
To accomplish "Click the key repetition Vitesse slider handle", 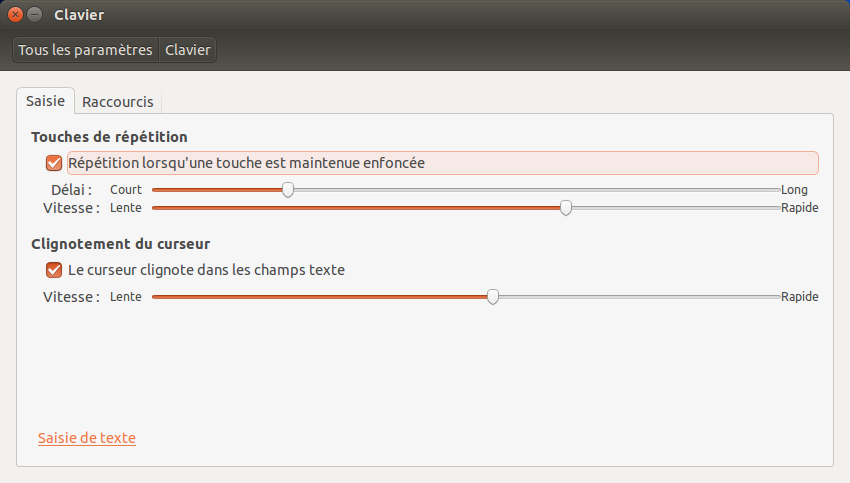I will (x=566, y=208).
